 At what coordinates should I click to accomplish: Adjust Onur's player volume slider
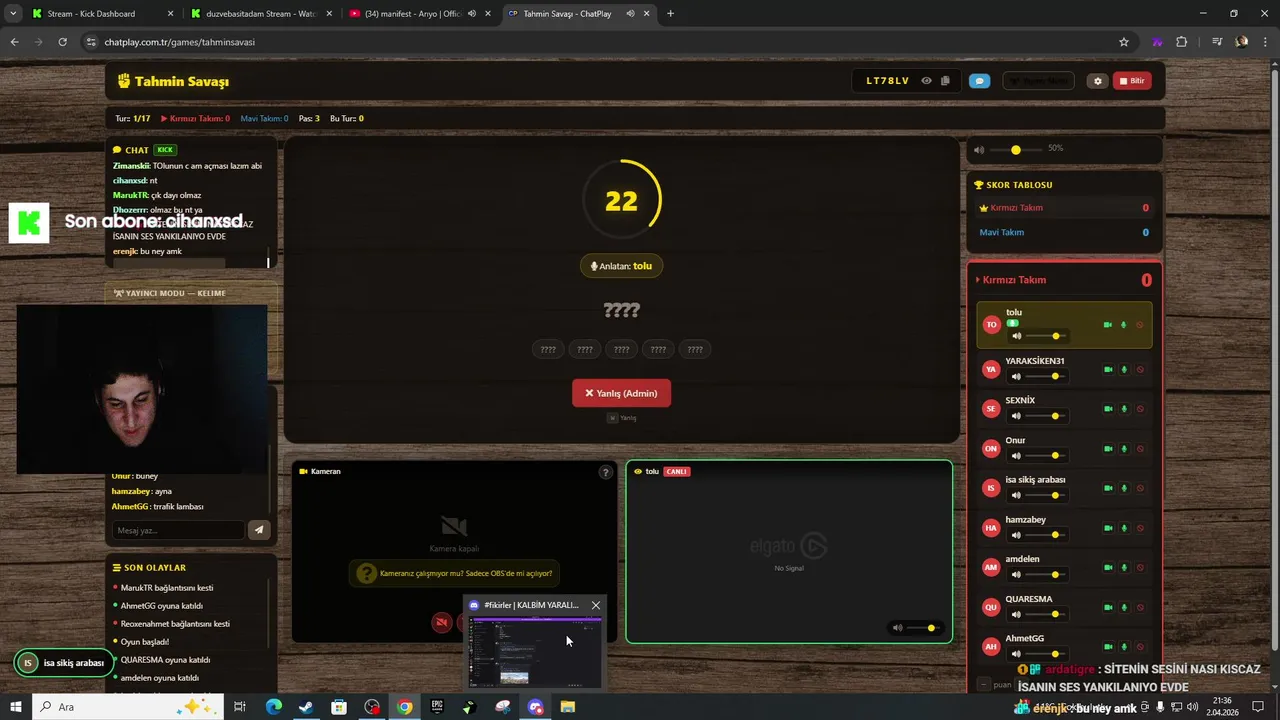pyautogui.click(x=1047, y=456)
